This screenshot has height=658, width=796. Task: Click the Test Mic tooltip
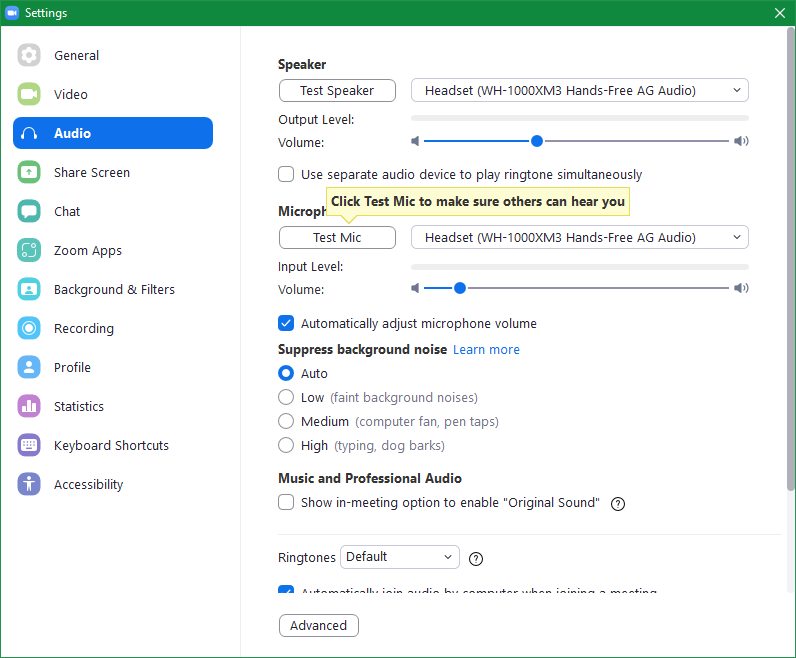(x=478, y=202)
